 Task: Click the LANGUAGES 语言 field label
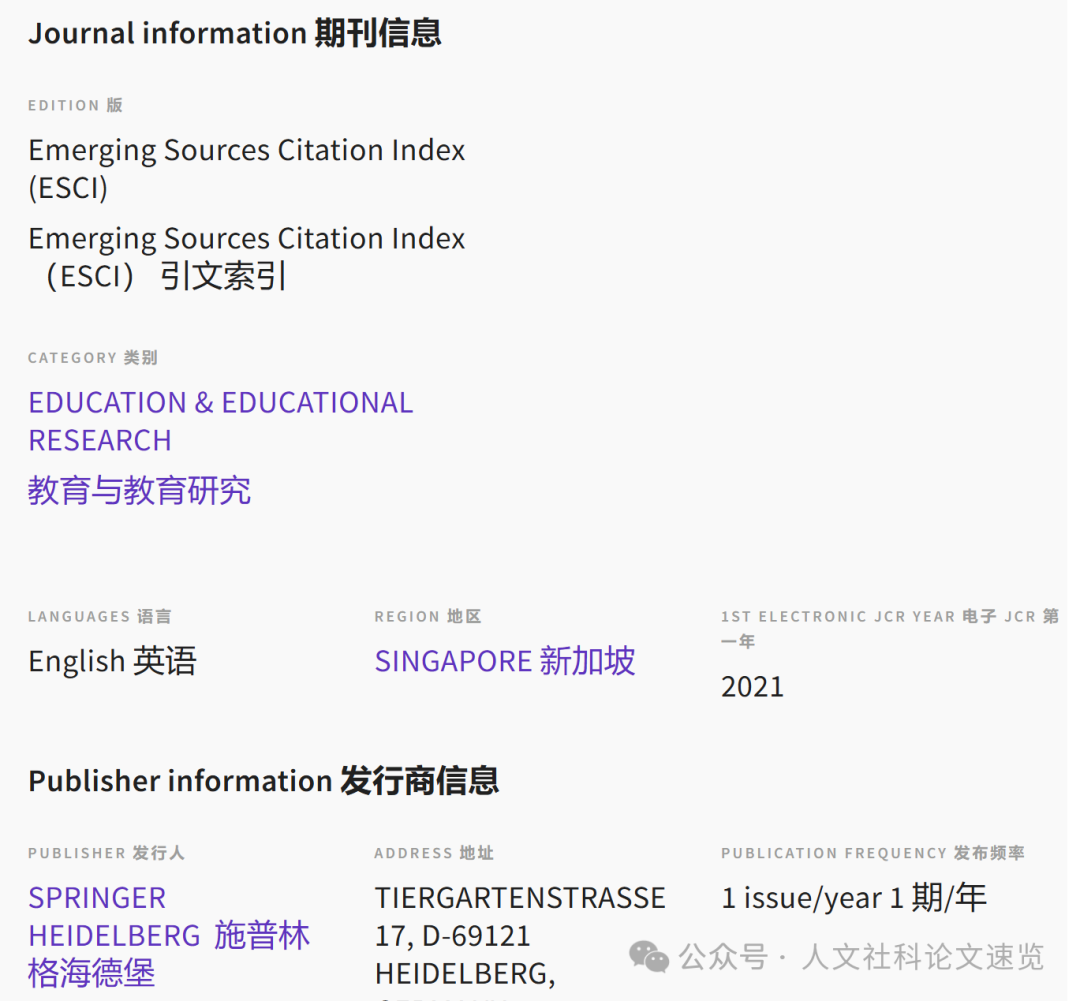pyautogui.click(x=100, y=616)
